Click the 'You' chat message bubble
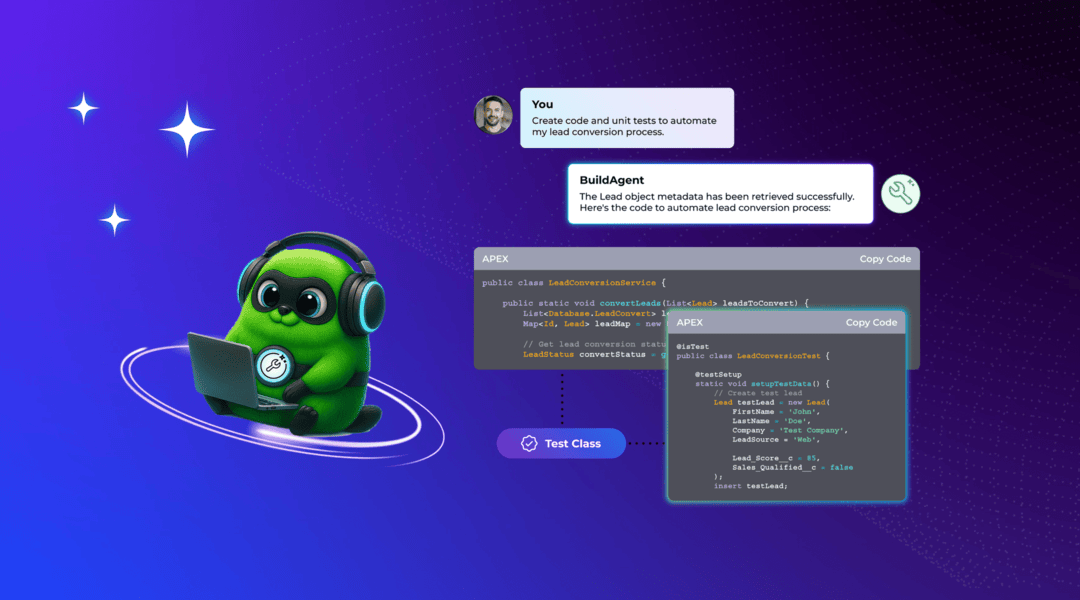This screenshot has width=1080, height=600. pyautogui.click(x=627, y=118)
